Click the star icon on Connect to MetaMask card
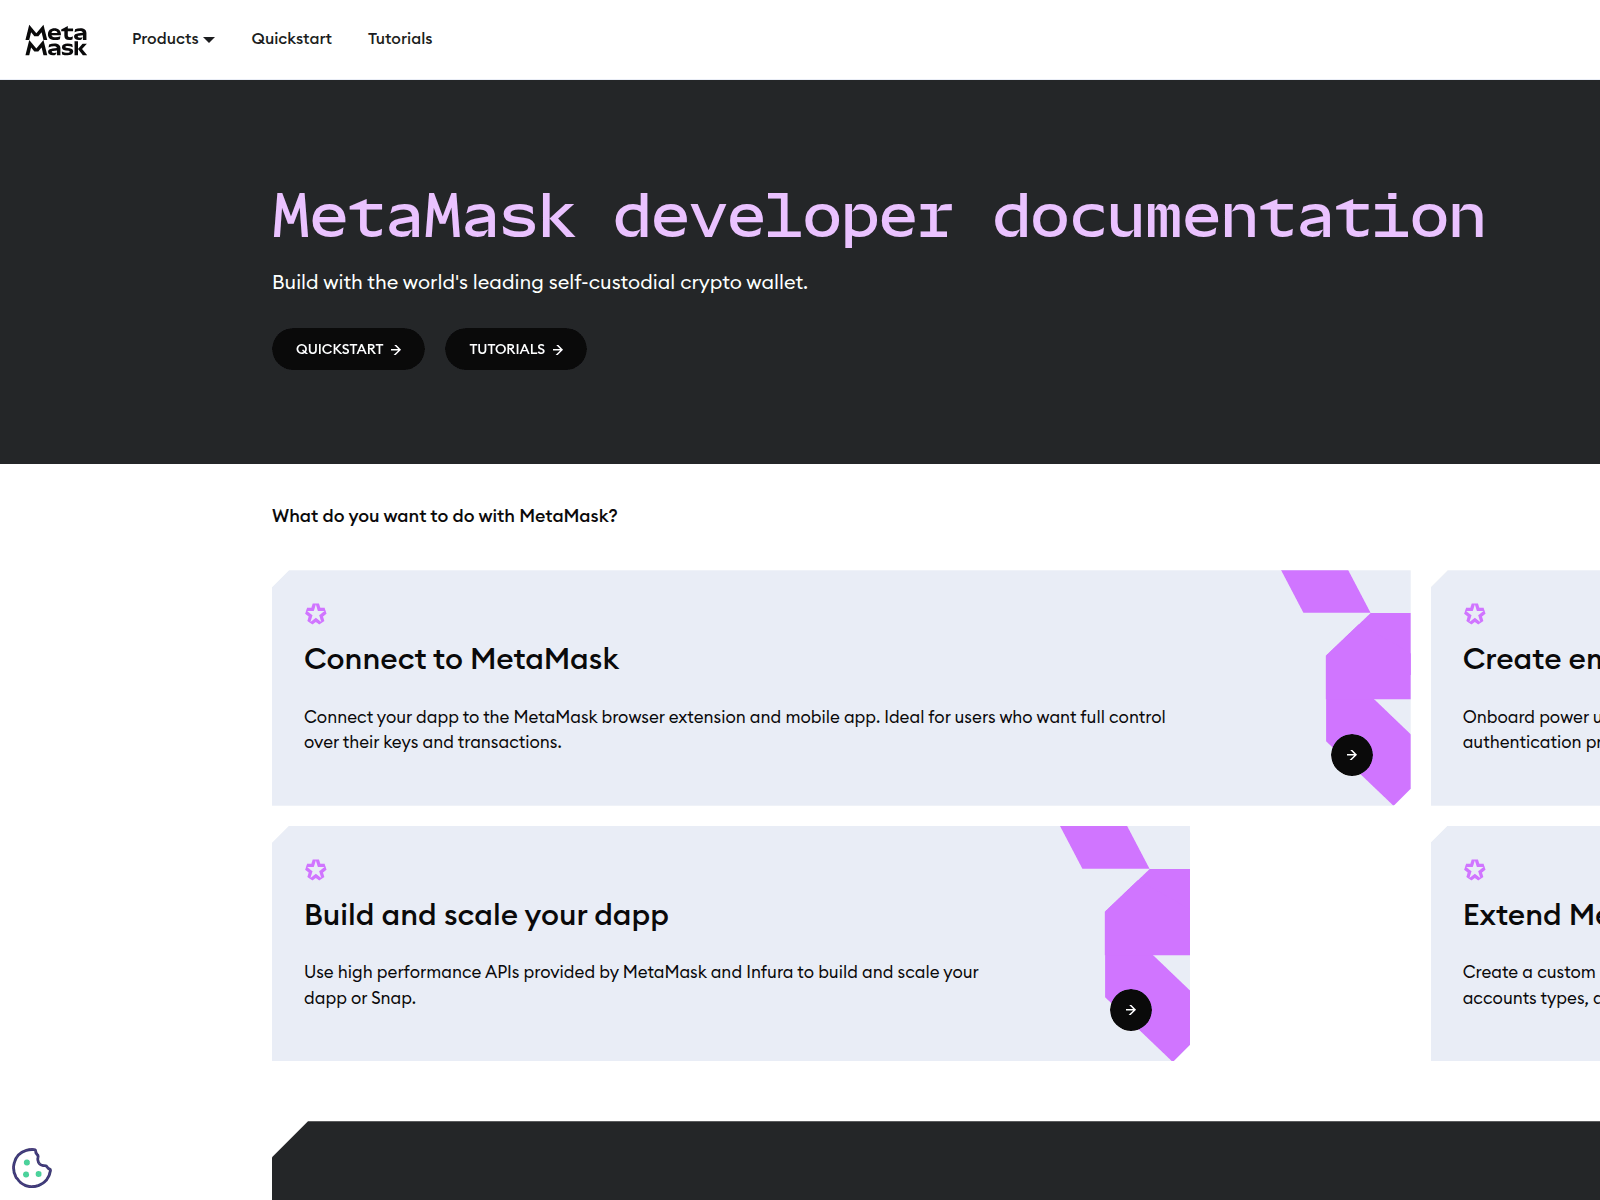 click(316, 613)
